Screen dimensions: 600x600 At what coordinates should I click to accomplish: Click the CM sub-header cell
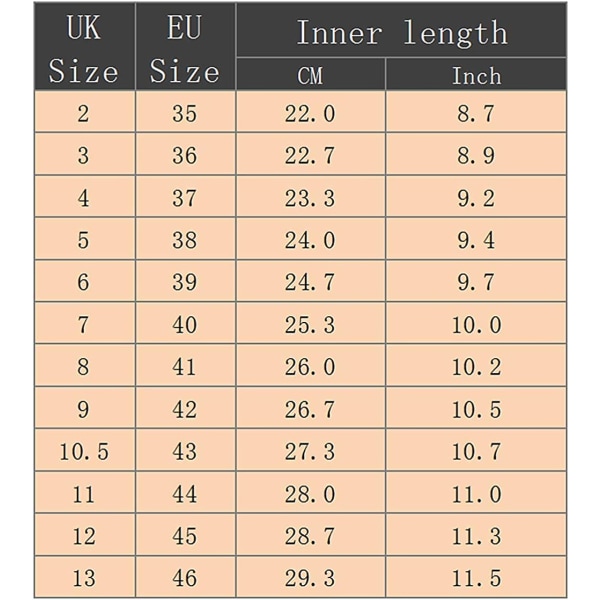[311, 74]
